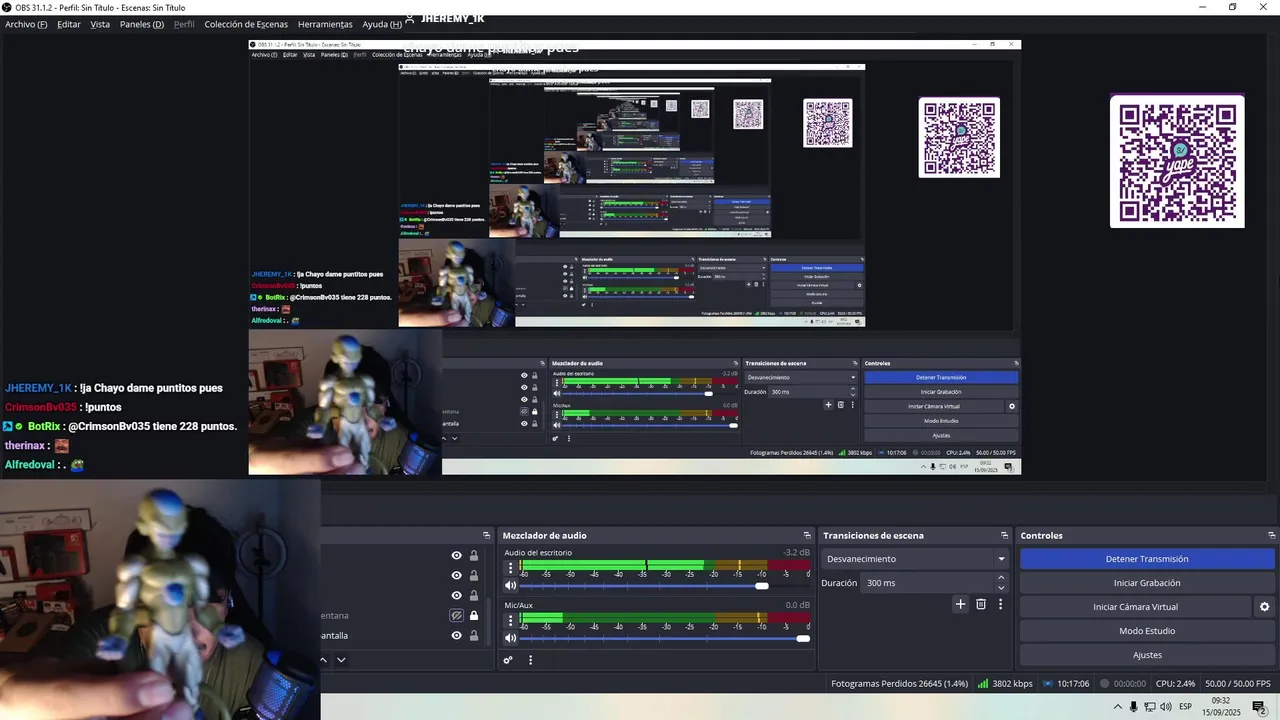Show hidden system tray icons chevron
1280x720 pixels.
click(1118, 707)
